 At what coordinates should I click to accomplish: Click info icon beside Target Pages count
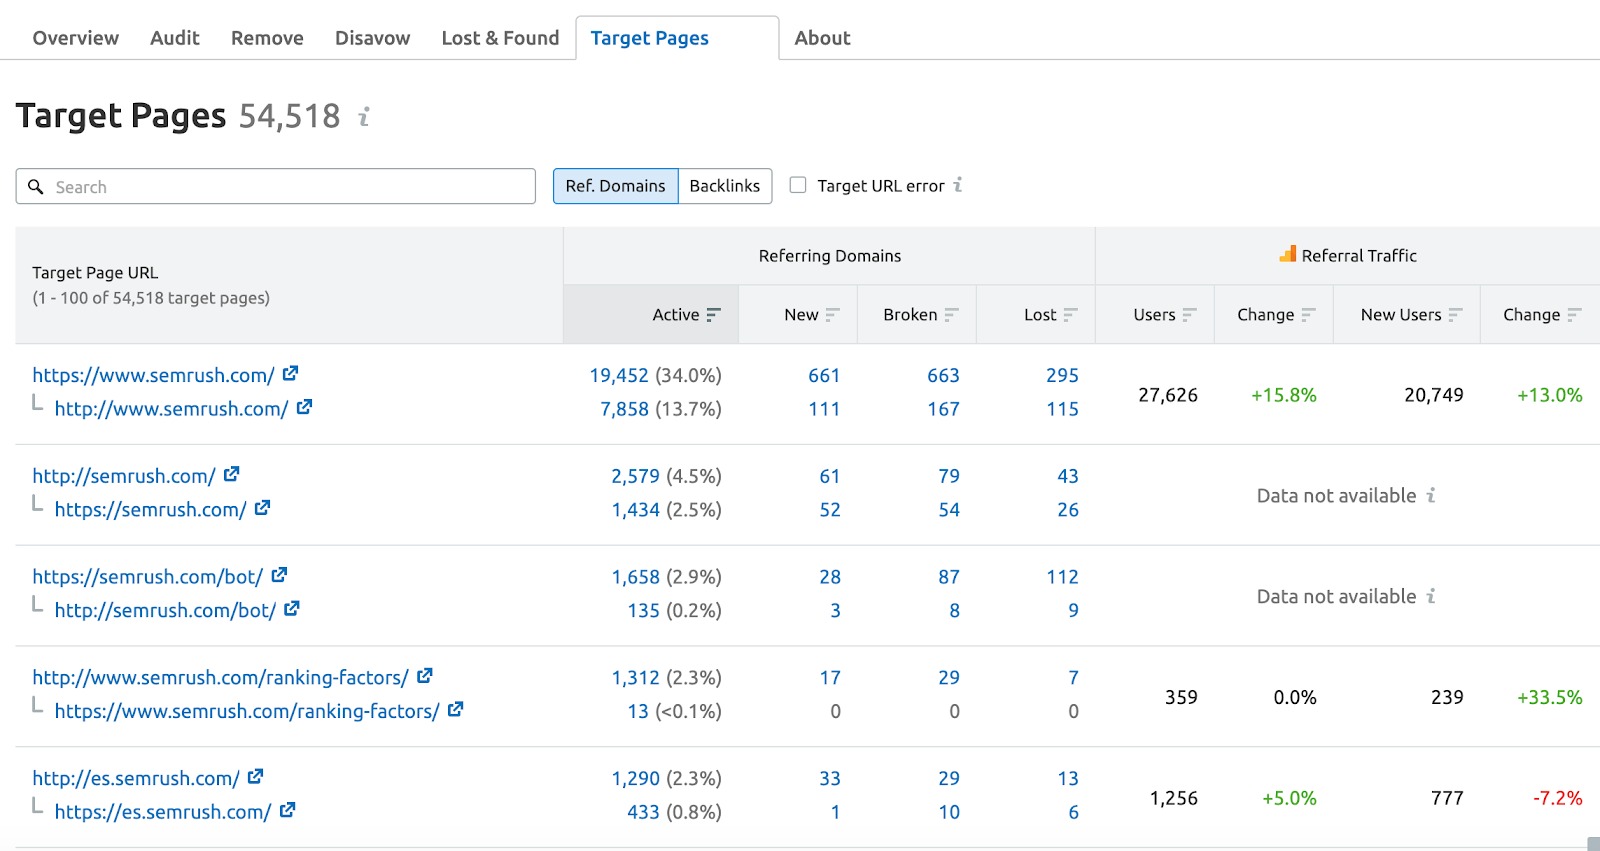pyautogui.click(x=364, y=117)
